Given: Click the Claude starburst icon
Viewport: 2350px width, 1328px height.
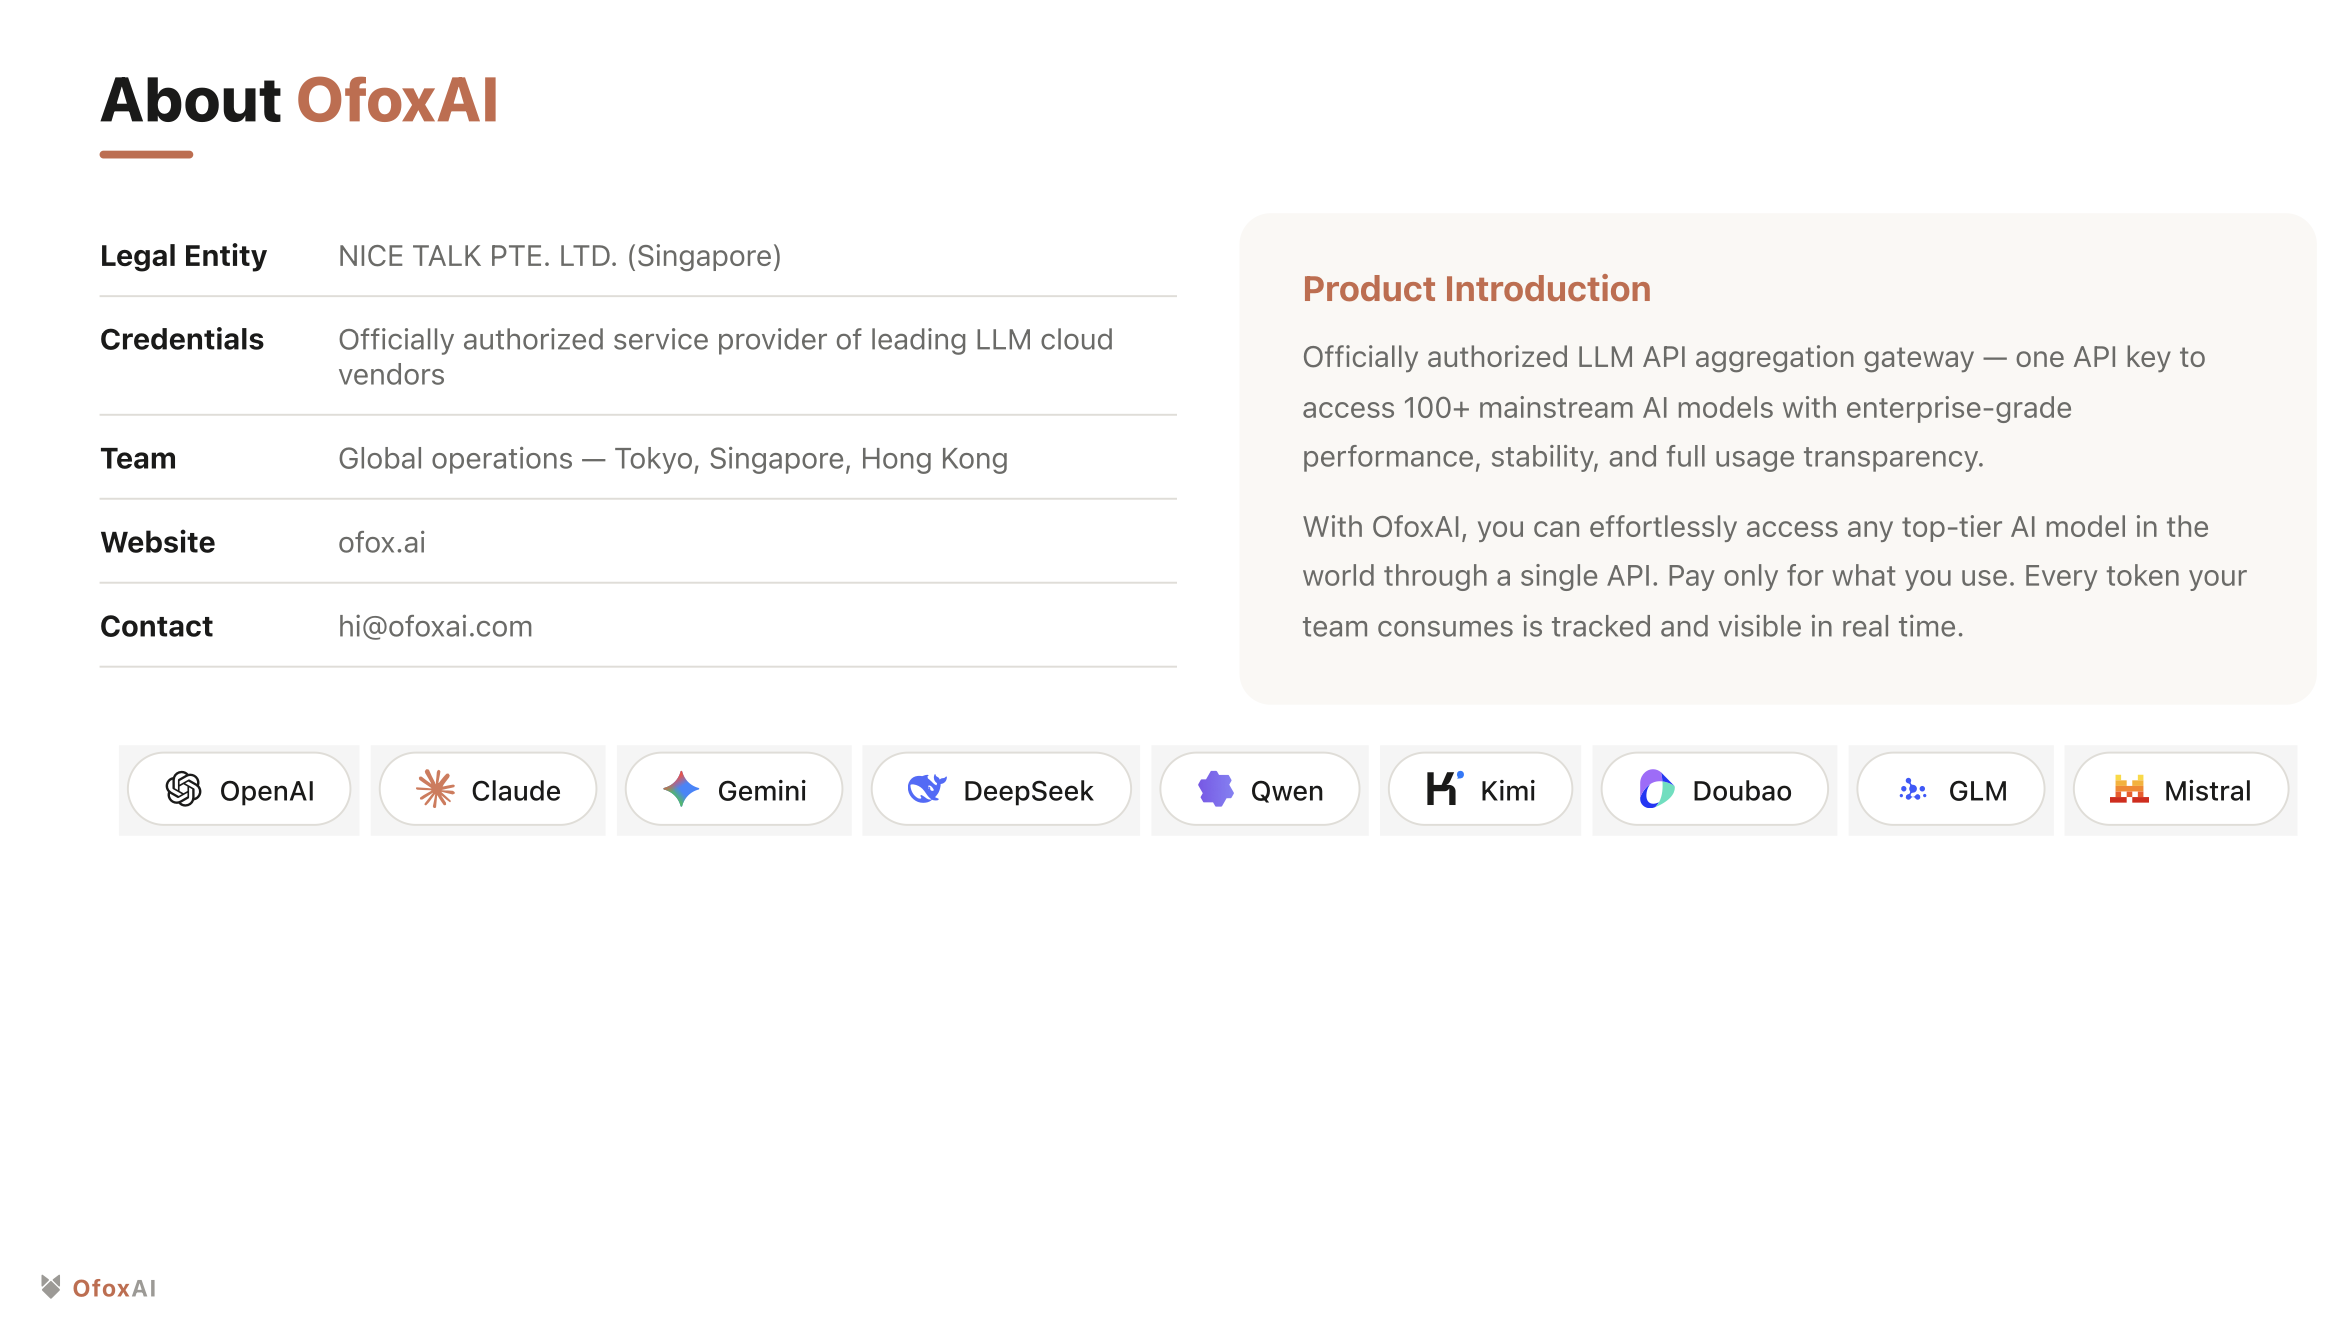Looking at the screenshot, I should (x=436, y=790).
